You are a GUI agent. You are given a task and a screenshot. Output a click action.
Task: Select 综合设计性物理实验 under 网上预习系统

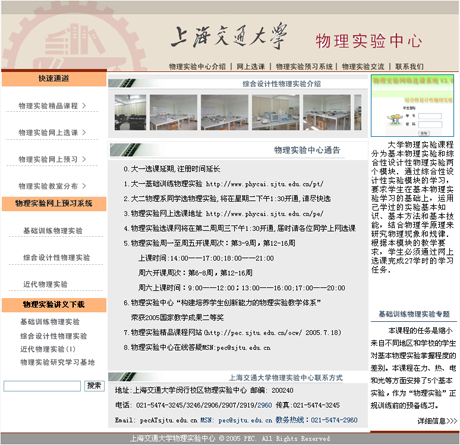pyautogui.click(x=56, y=257)
